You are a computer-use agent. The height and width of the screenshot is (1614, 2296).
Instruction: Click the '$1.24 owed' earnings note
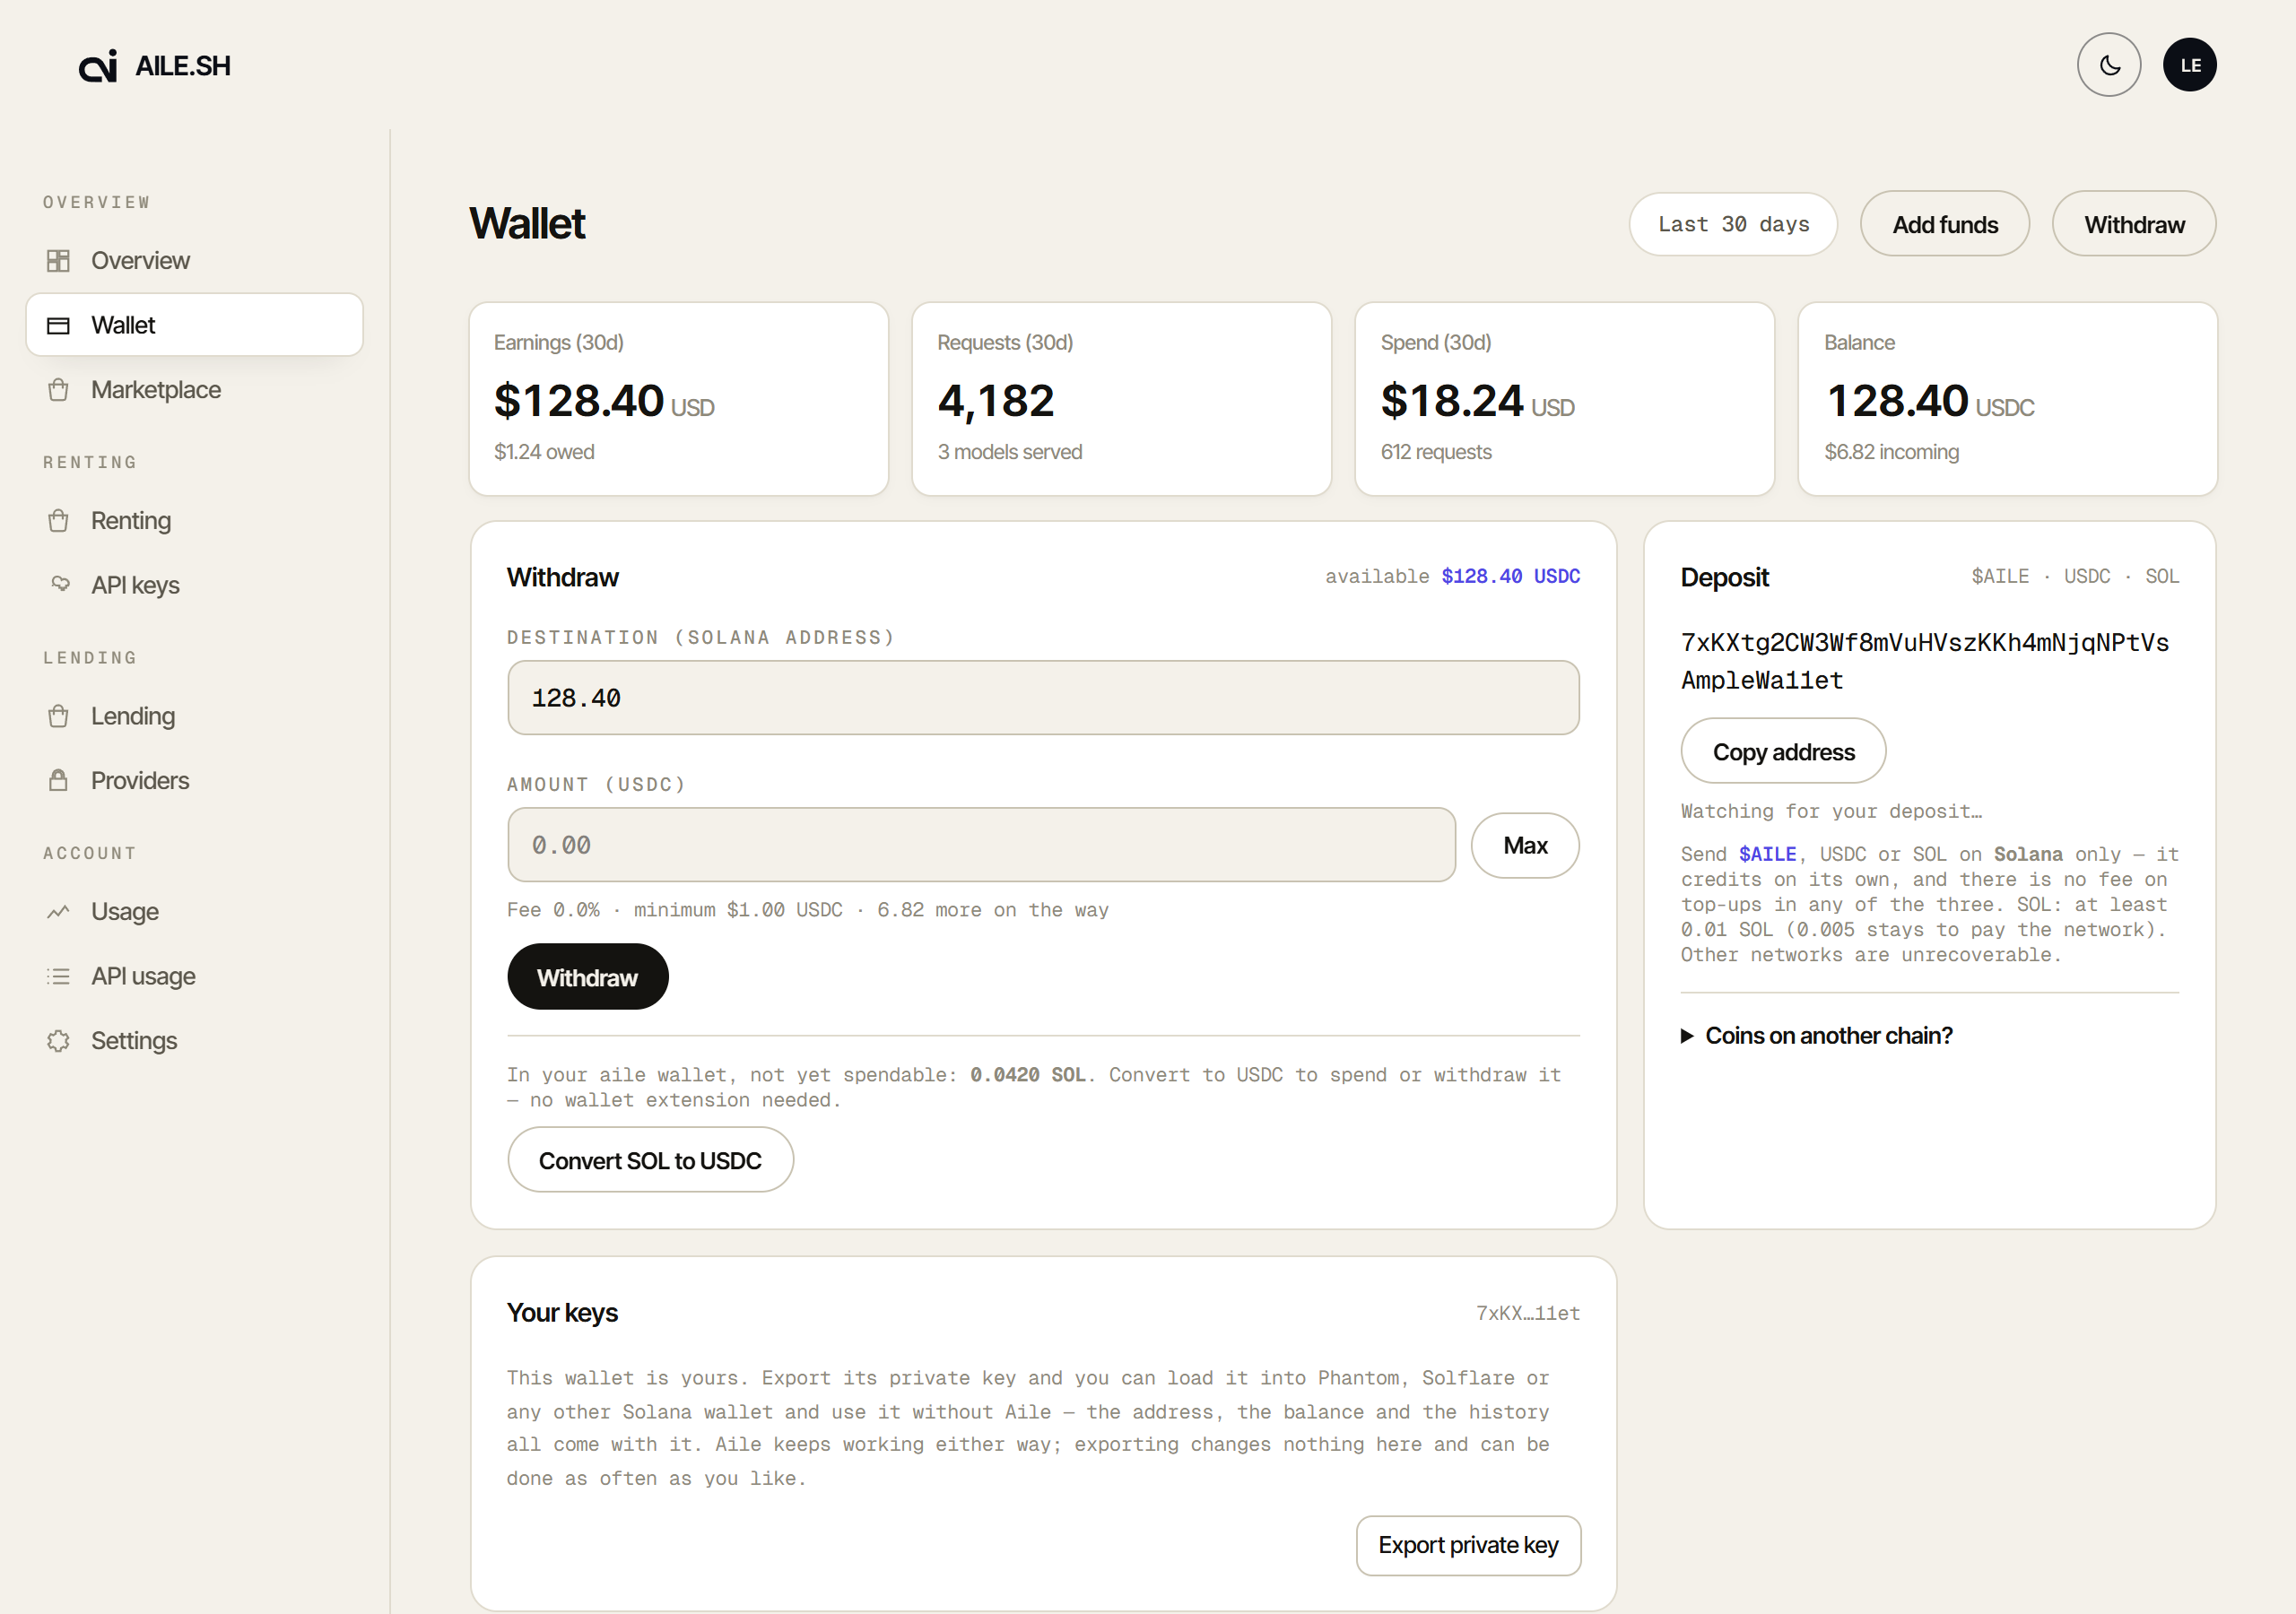click(x=544, y=452)
